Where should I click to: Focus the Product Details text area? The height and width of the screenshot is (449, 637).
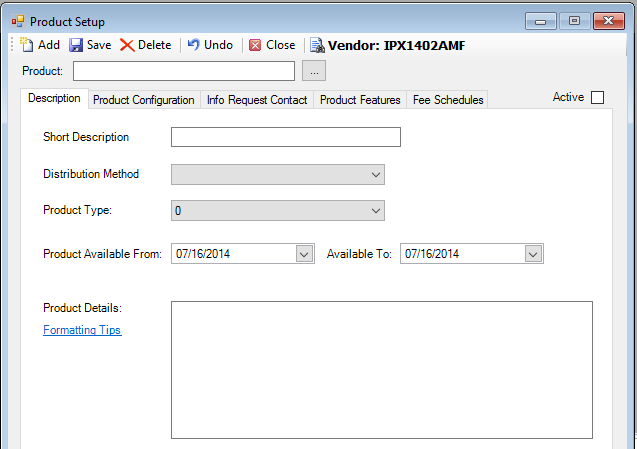(381, 369)
